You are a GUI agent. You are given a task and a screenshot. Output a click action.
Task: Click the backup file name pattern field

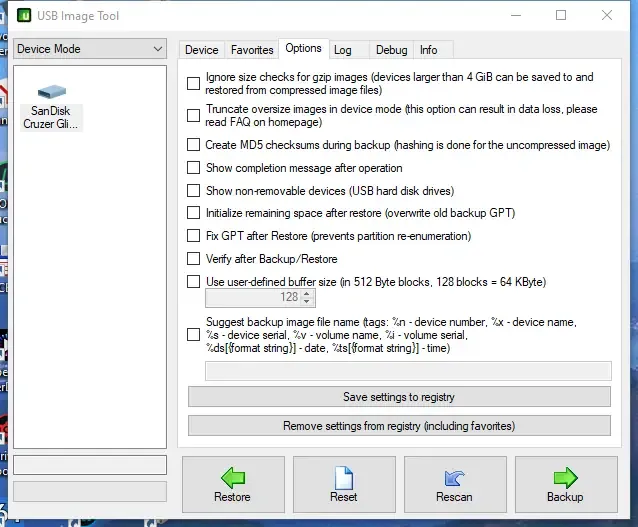[x=408, y=371]
